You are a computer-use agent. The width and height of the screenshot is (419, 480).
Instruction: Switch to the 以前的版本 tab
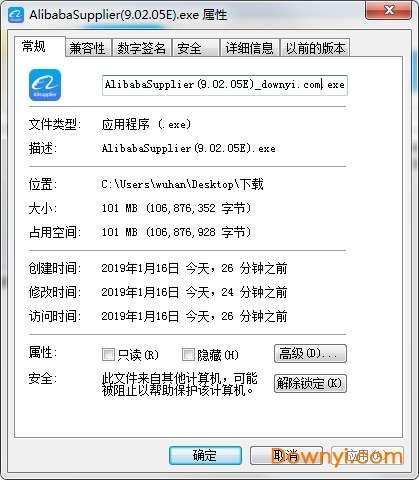[315, 48]
